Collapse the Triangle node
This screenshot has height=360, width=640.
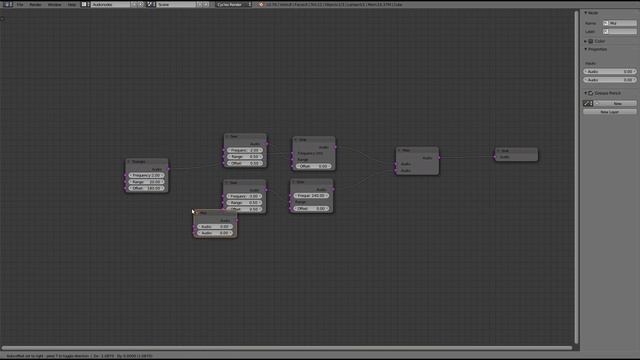(x=129, y=162)
